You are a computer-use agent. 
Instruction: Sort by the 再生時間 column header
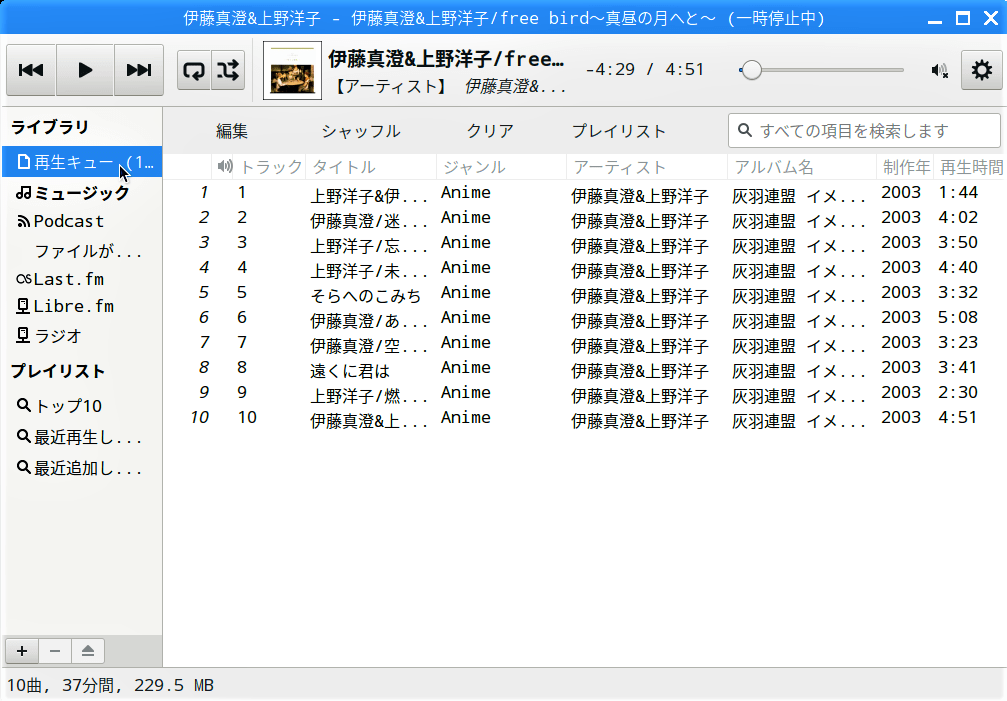click(x=970, y=167)
